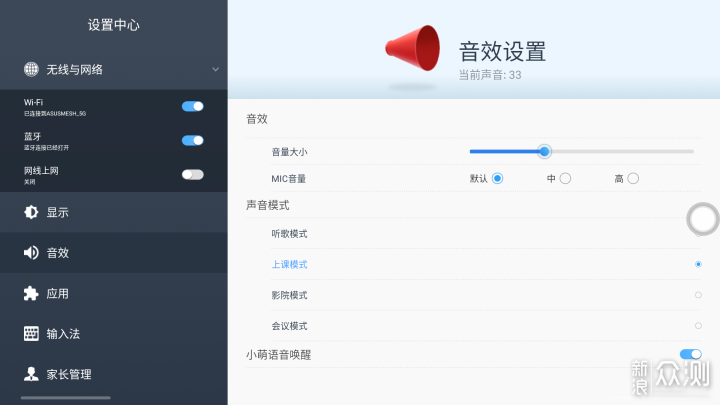Click the Wi-Fi connected network name text
The height and width of the screenshot is (405, 720).
55,113
